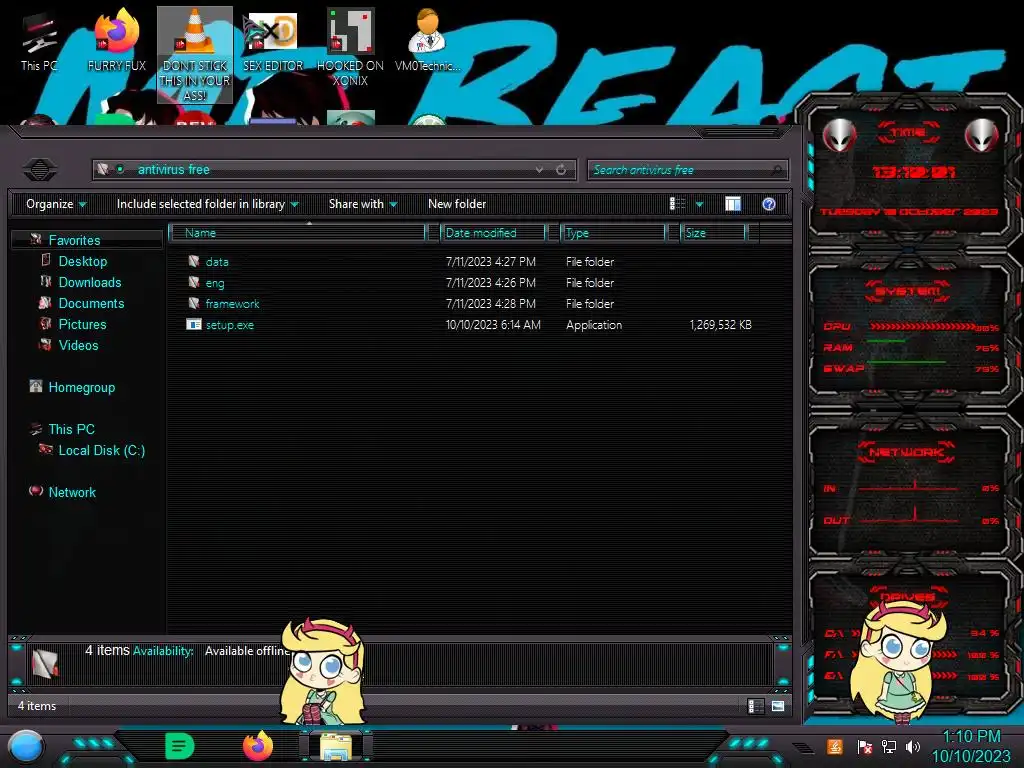Screen dimensions: 1024x768
Task: Refresh the antivirus free folder view
Action: tap(561, 170)
